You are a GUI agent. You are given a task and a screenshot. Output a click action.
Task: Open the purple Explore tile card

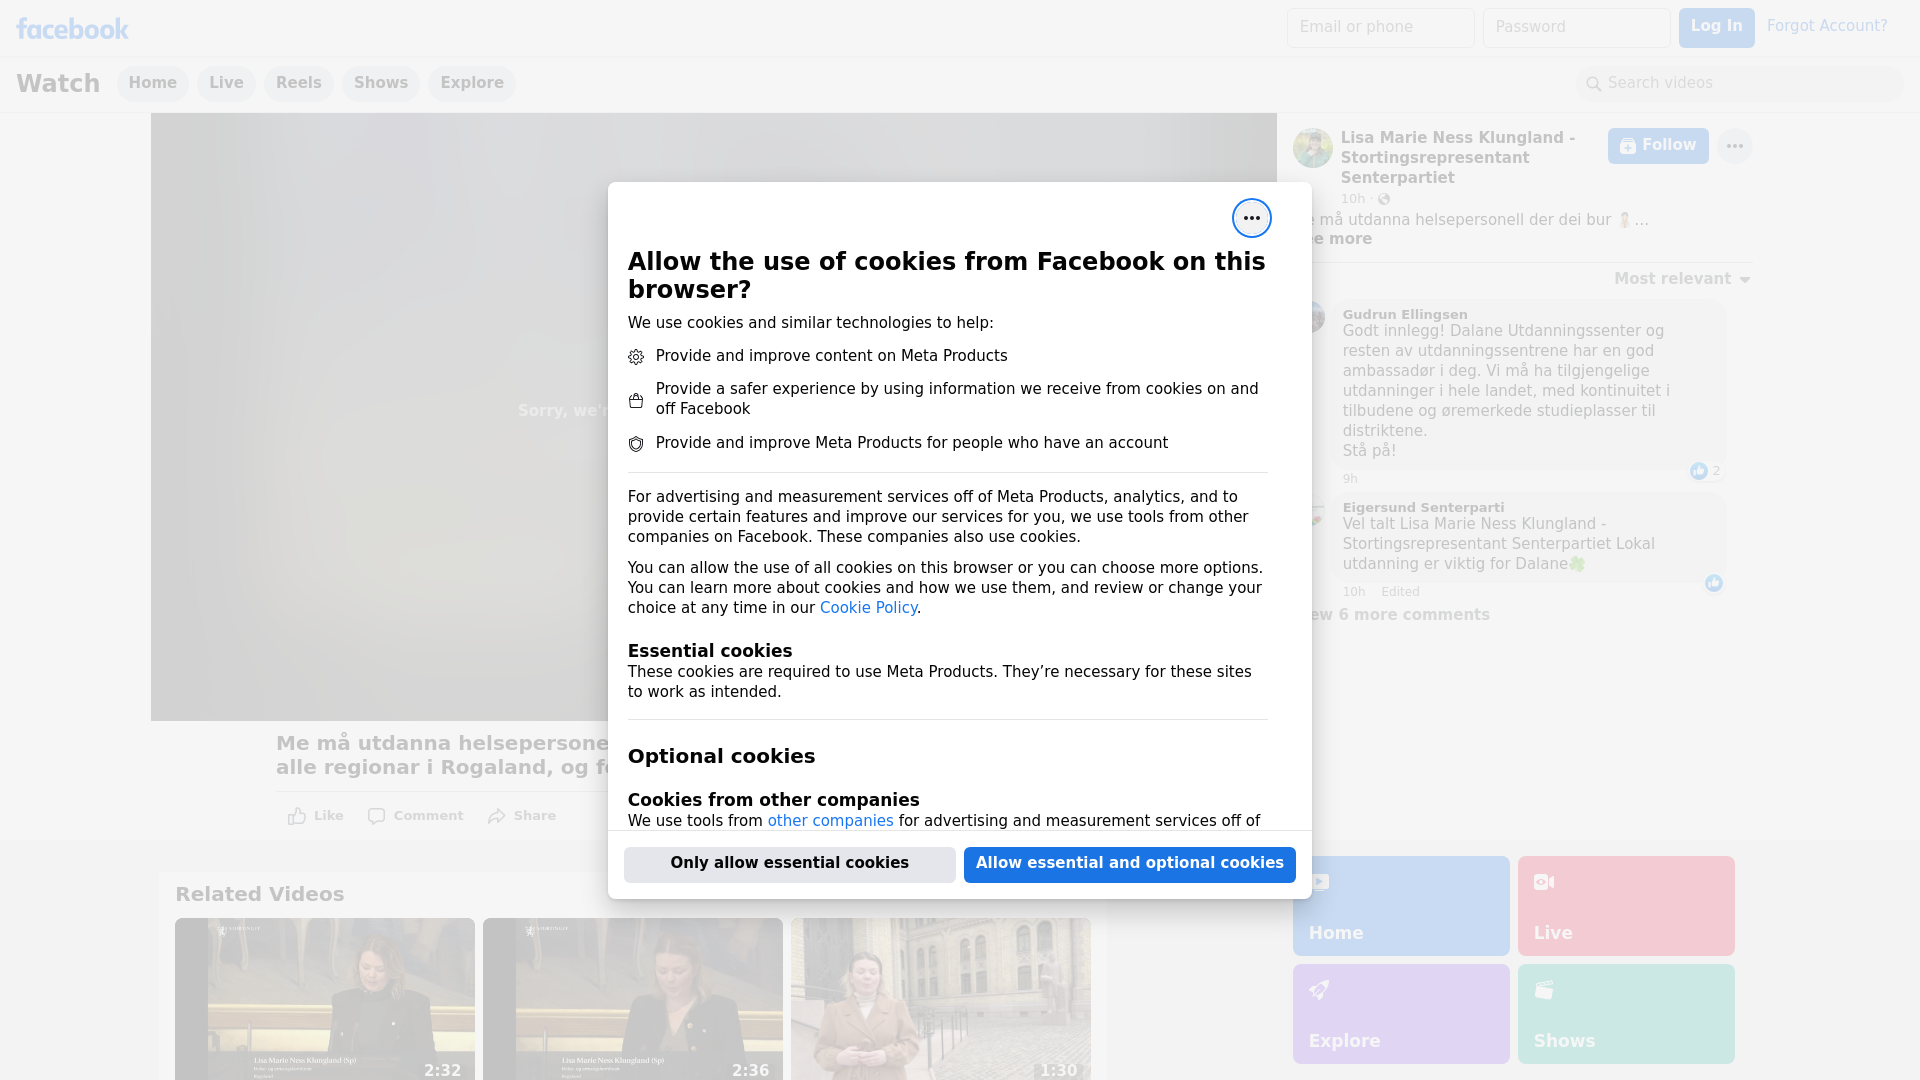point(1400,1014)
